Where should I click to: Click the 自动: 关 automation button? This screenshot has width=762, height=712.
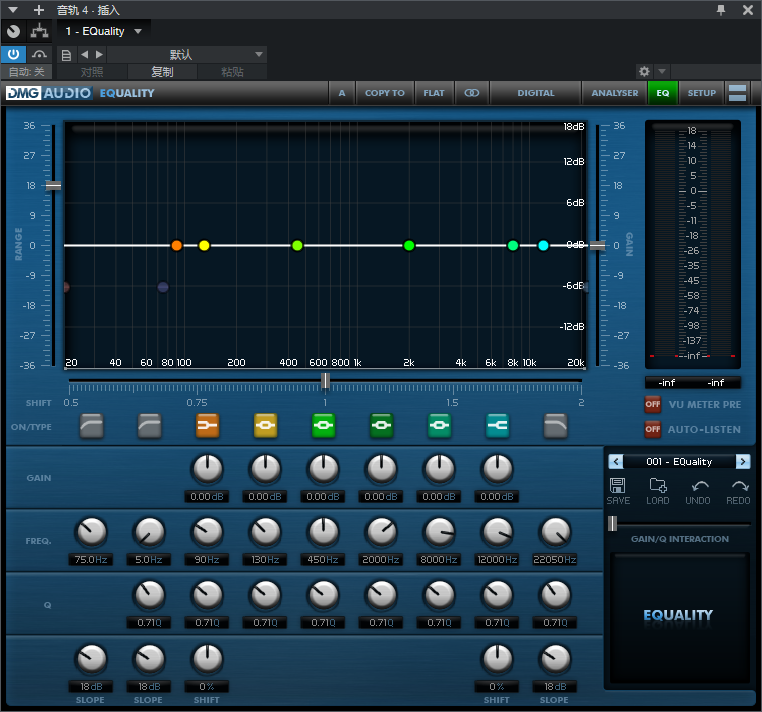(x=27, y=72)
